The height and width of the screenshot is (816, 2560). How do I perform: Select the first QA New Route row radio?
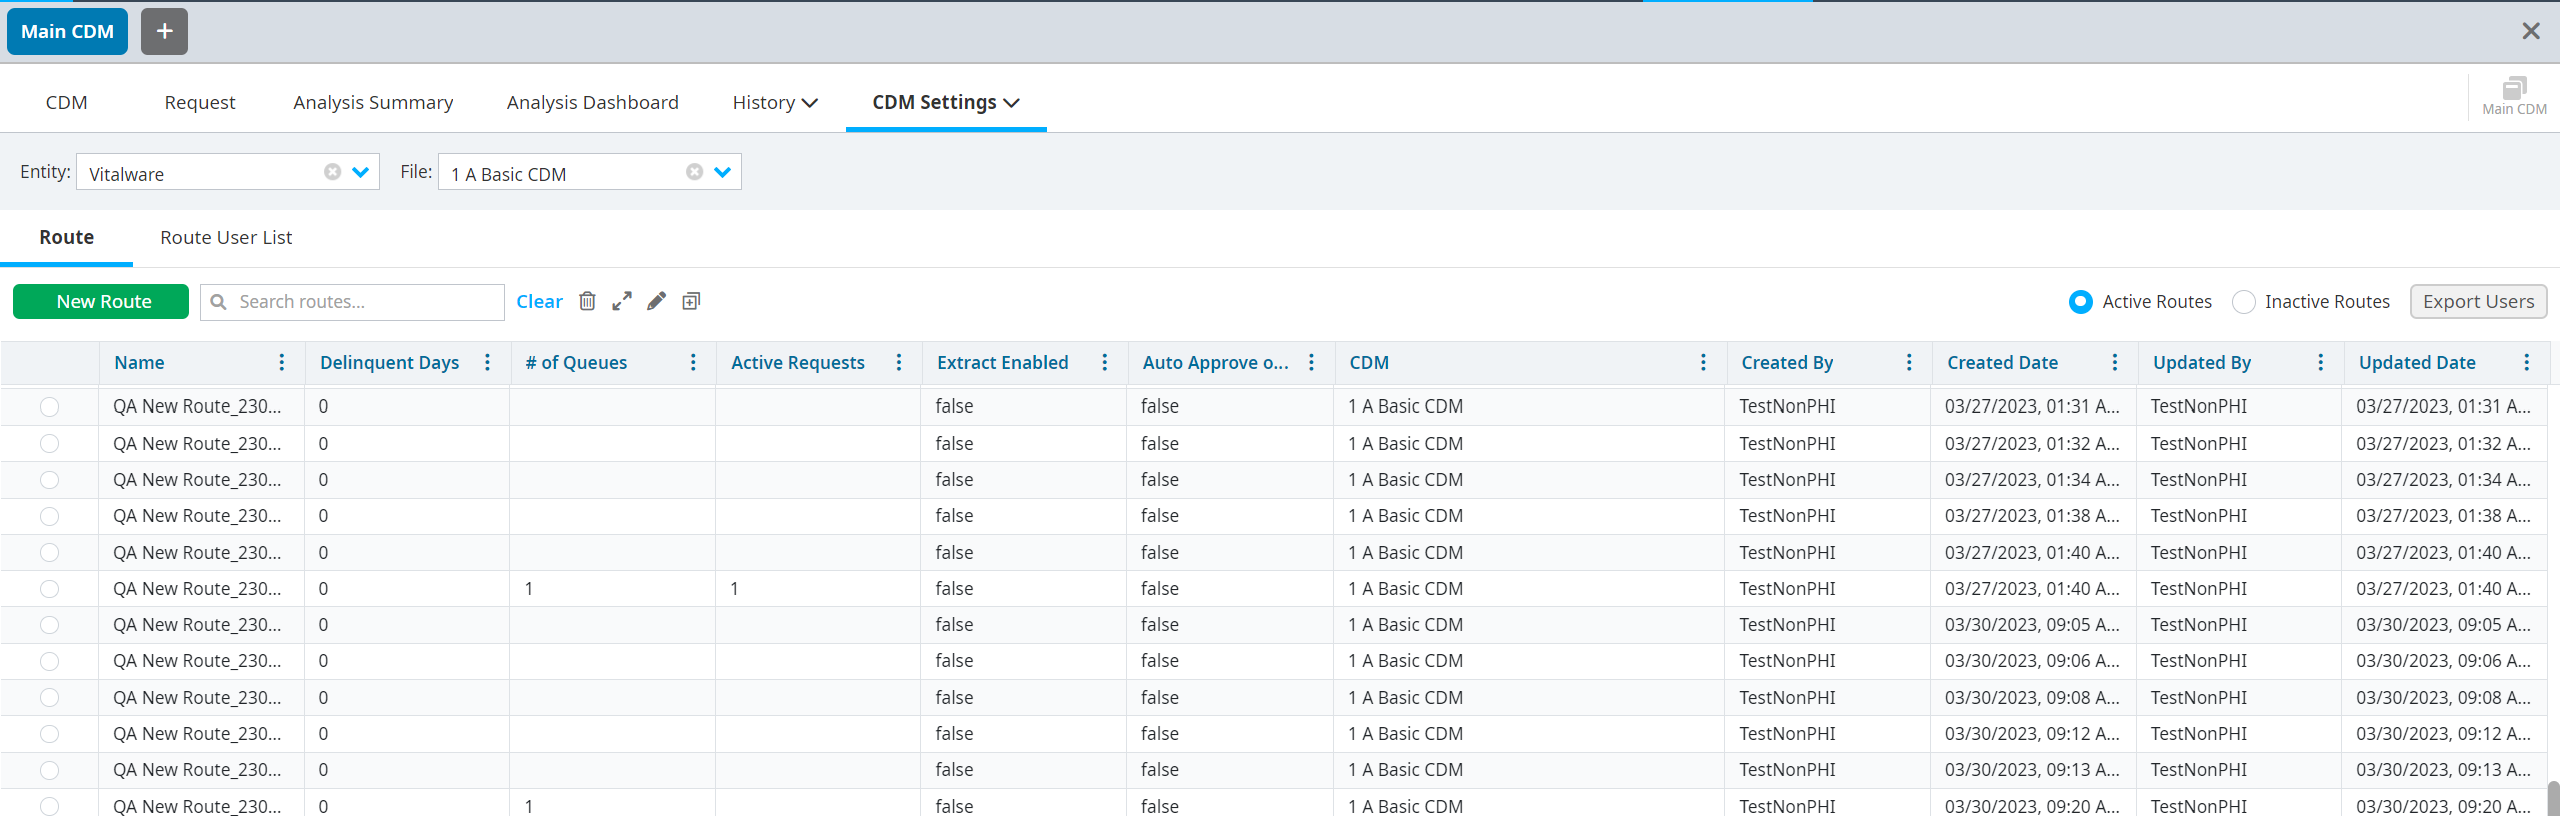tap(49, 407)
